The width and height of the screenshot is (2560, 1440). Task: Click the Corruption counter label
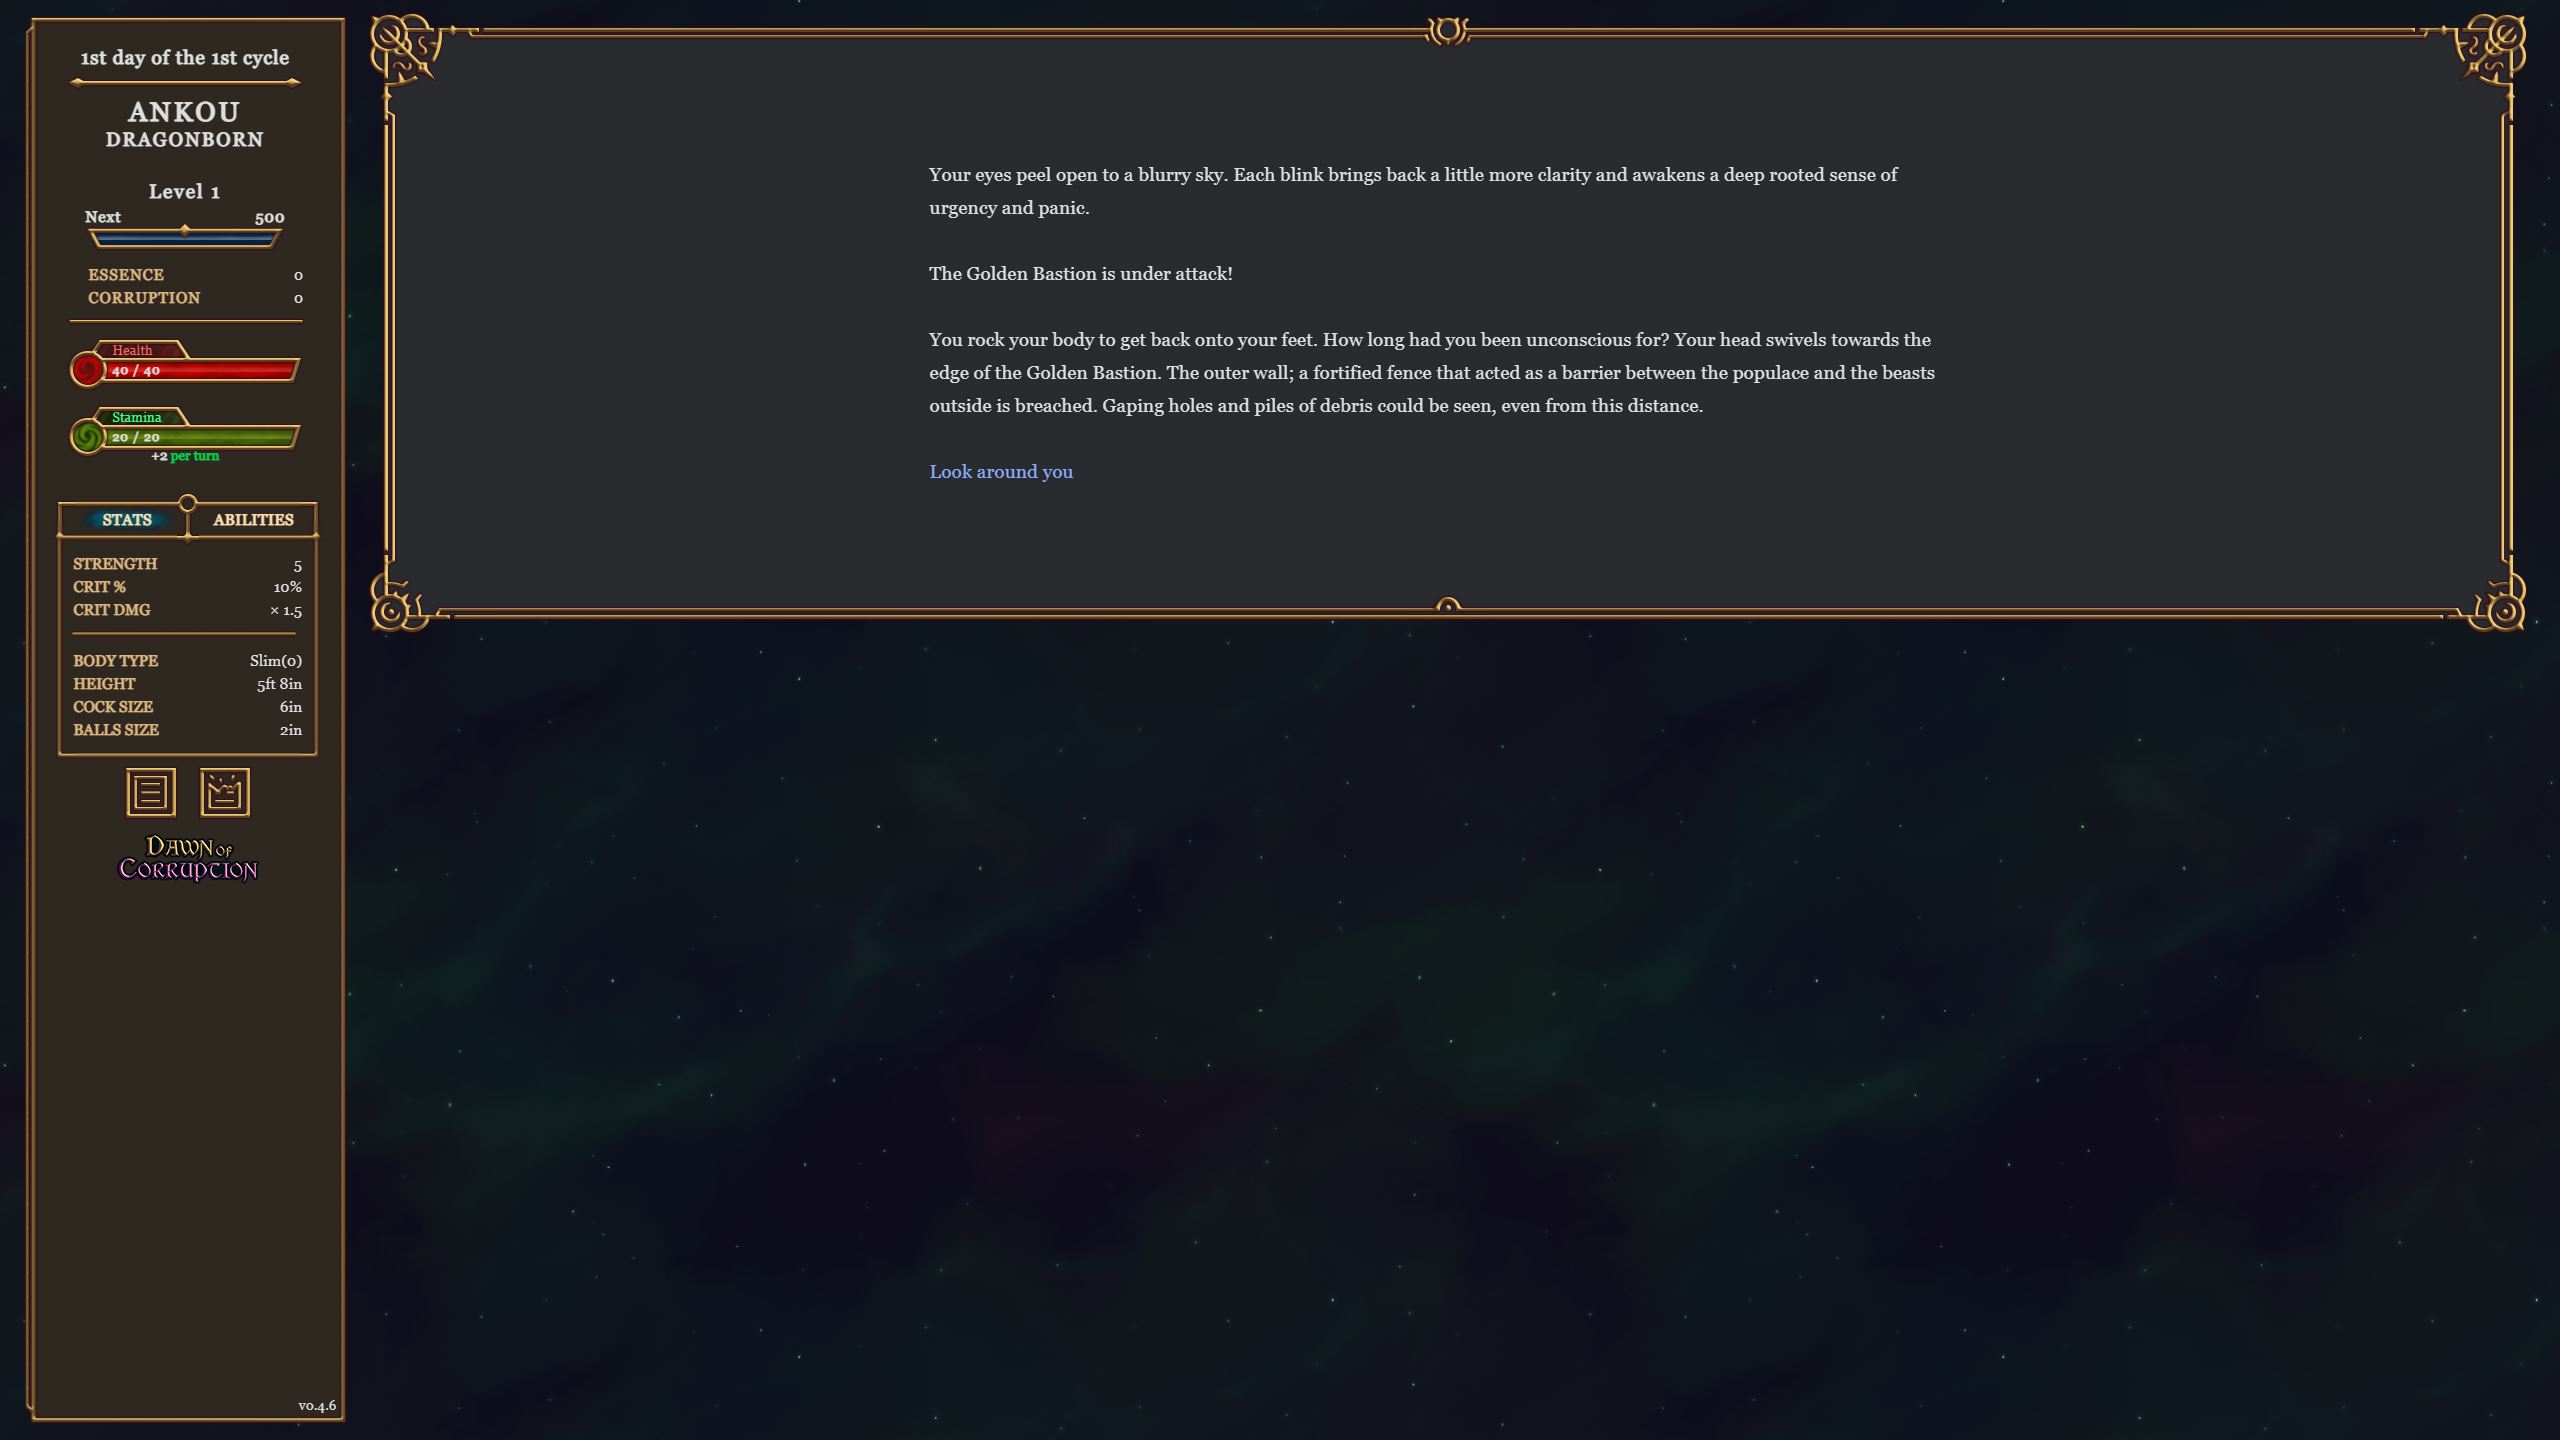144,298
